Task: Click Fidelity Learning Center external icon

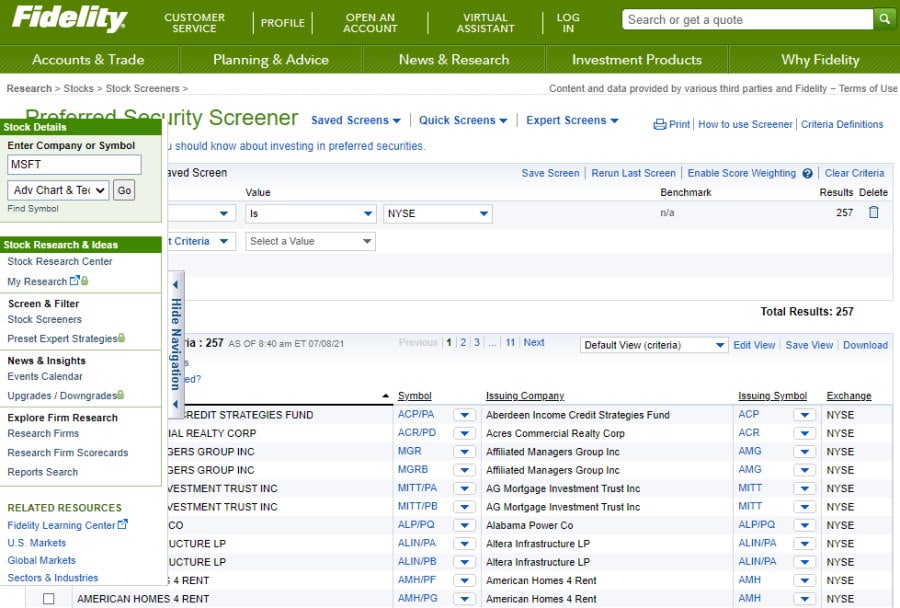Action: click(x=122, y=524)
